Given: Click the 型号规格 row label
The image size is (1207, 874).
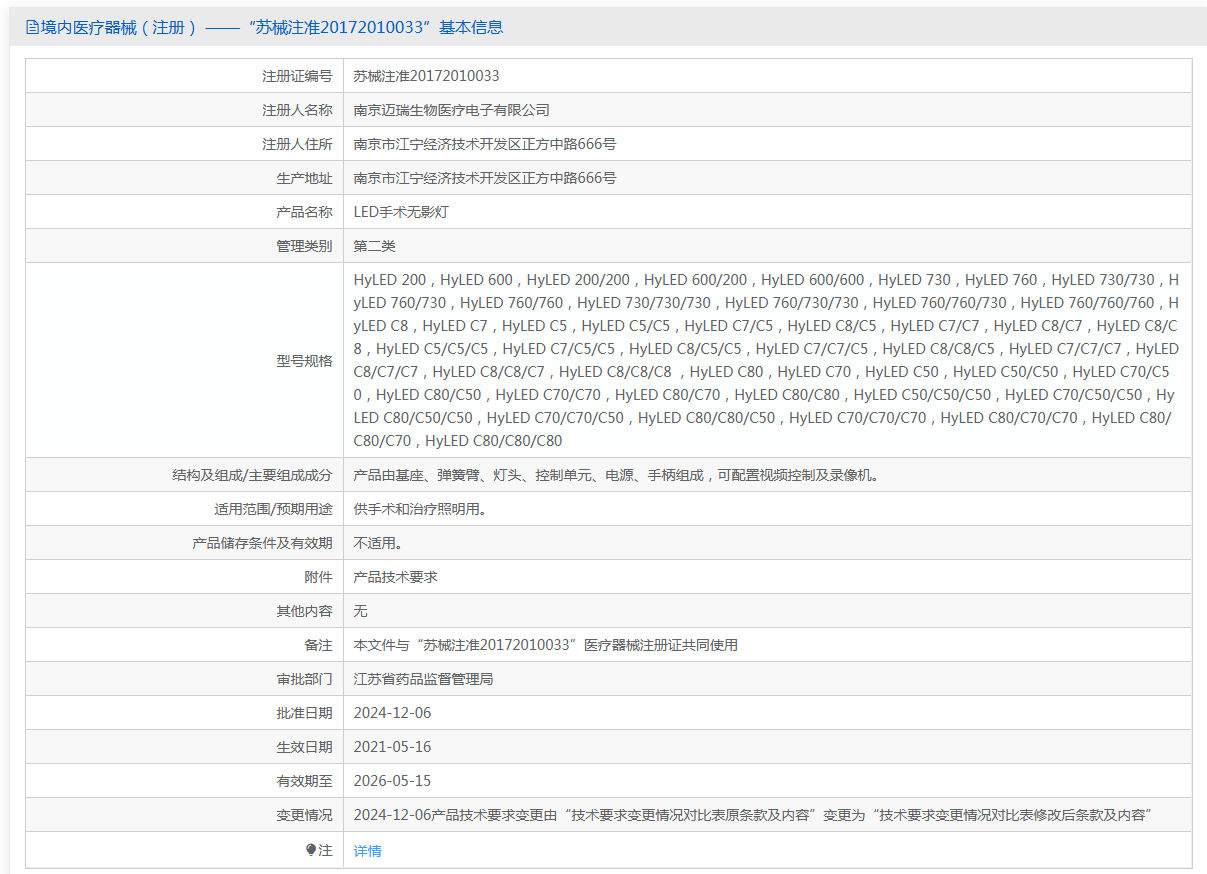Looking at the screenshot, I should tap(304, 361).
